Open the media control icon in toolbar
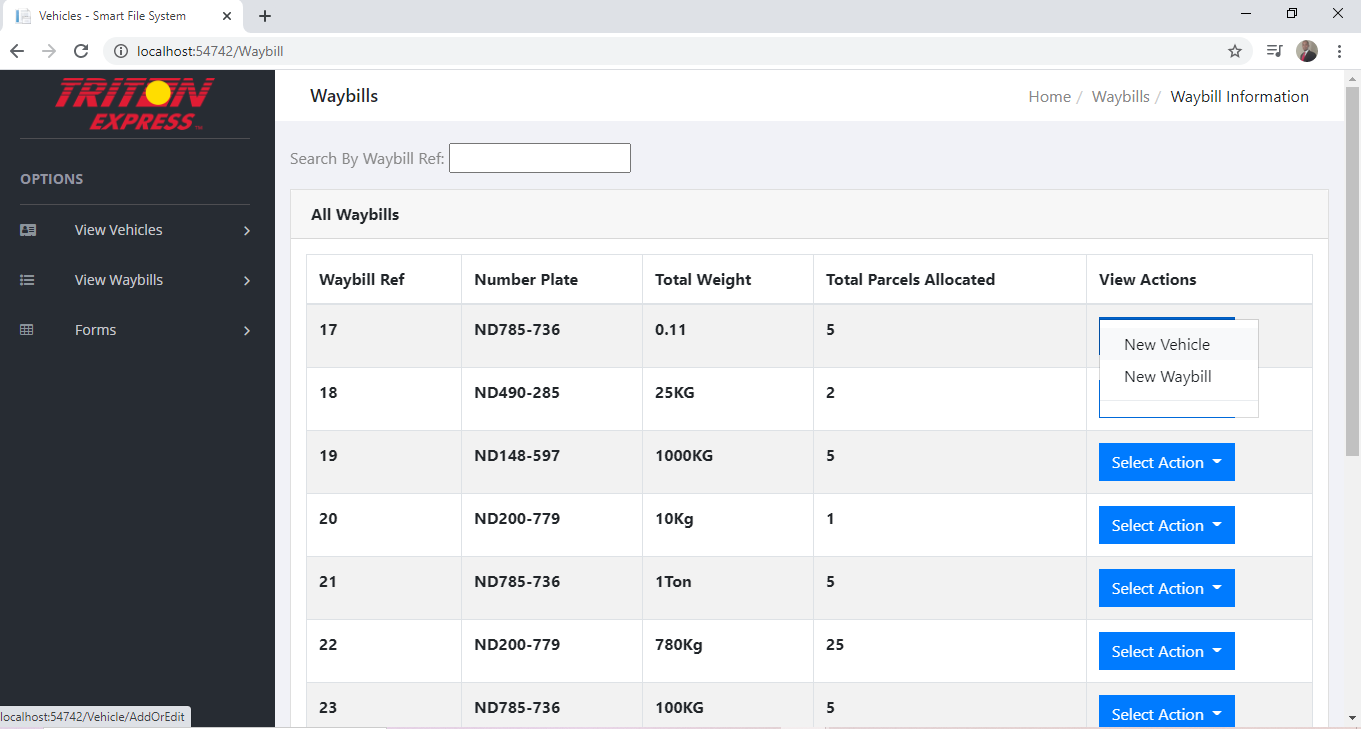 click(x=1274, y=51)
